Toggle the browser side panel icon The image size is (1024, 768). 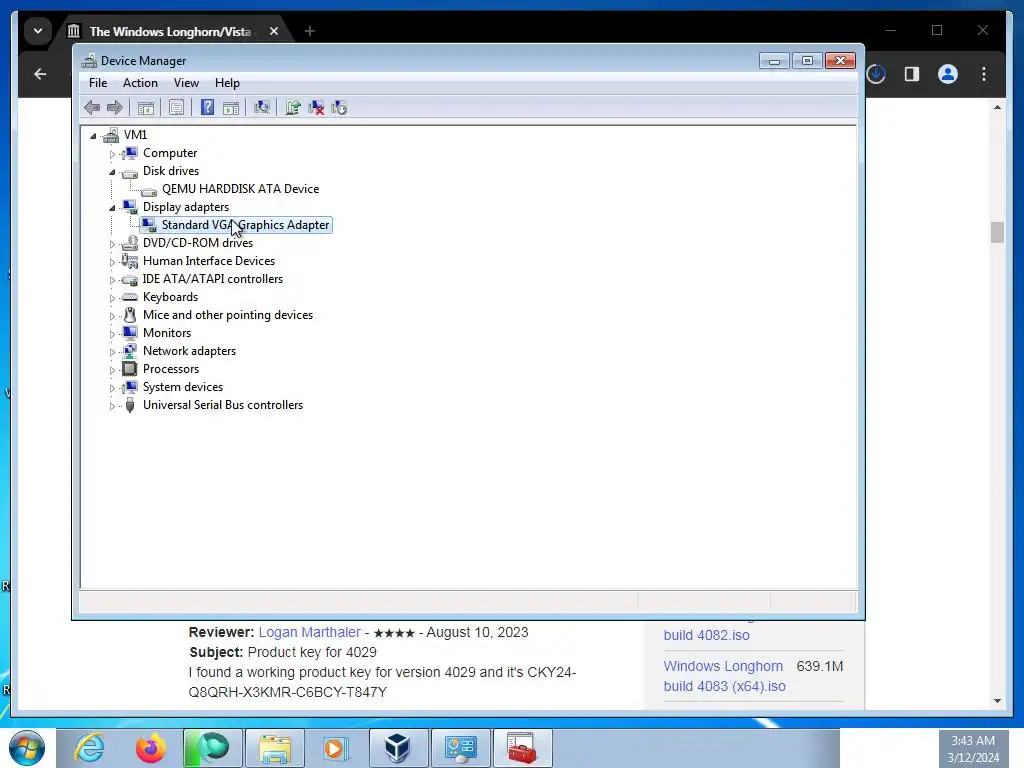point(912,74)
